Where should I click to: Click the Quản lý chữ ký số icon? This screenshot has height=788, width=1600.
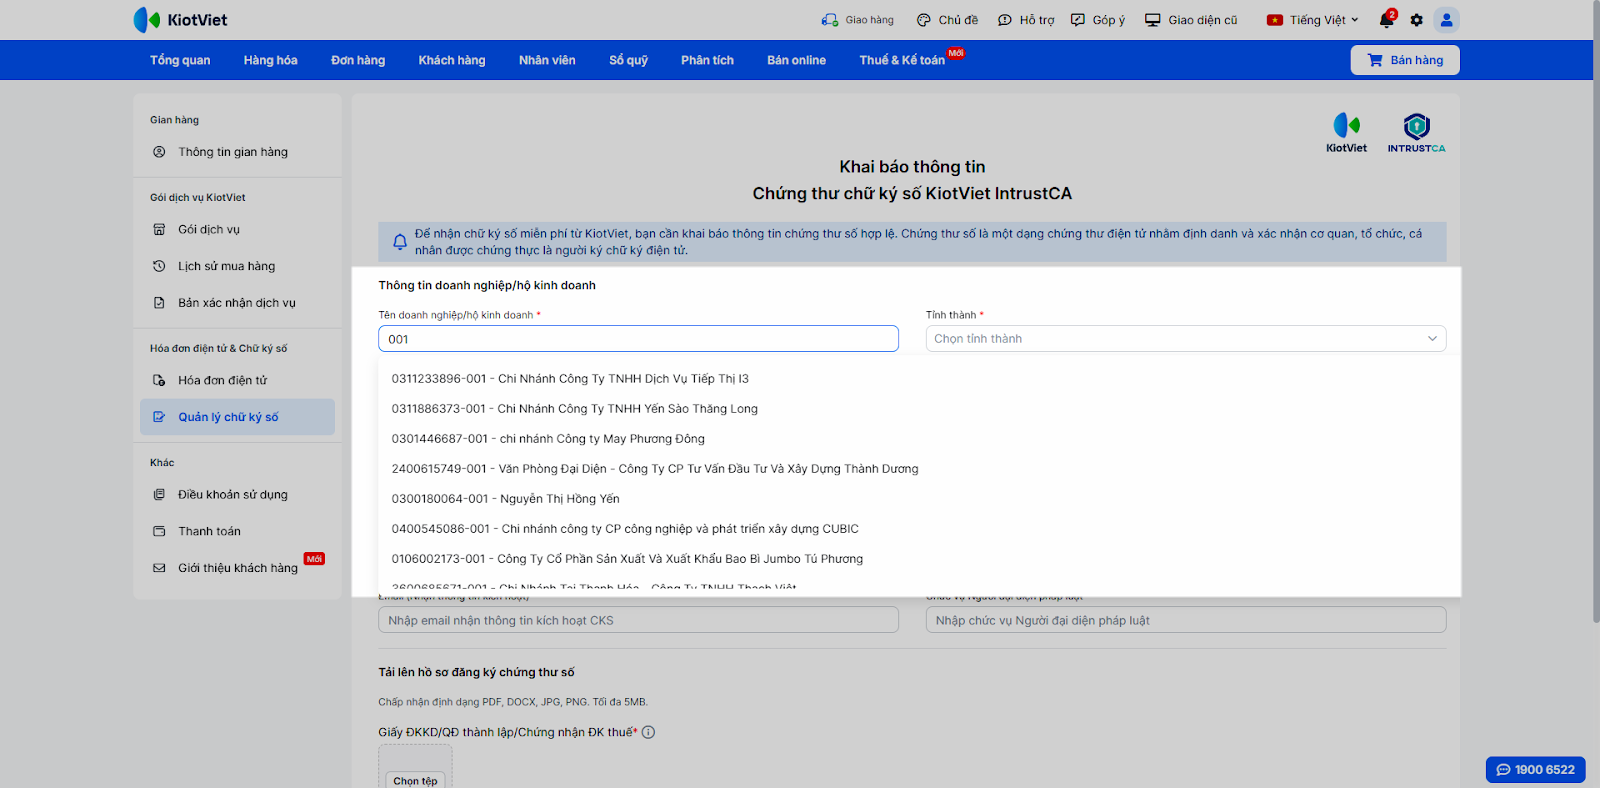(159, 417)
